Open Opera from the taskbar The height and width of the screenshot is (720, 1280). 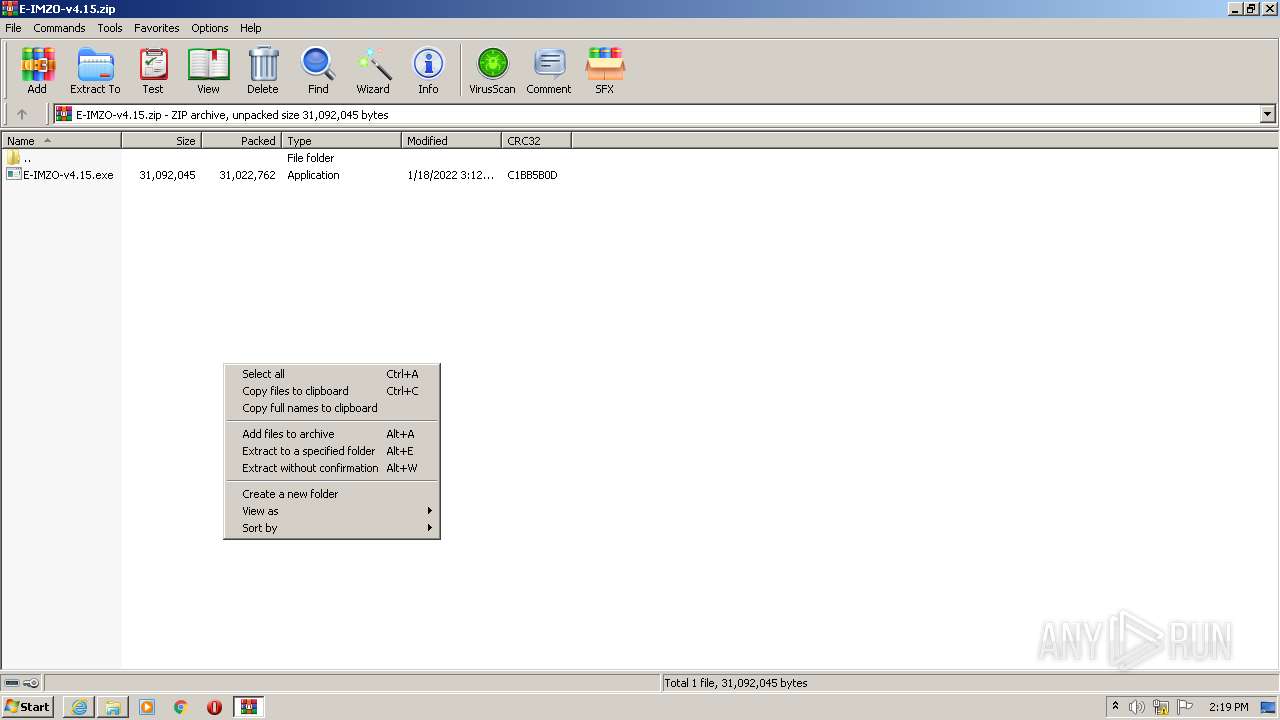(214, 707)
